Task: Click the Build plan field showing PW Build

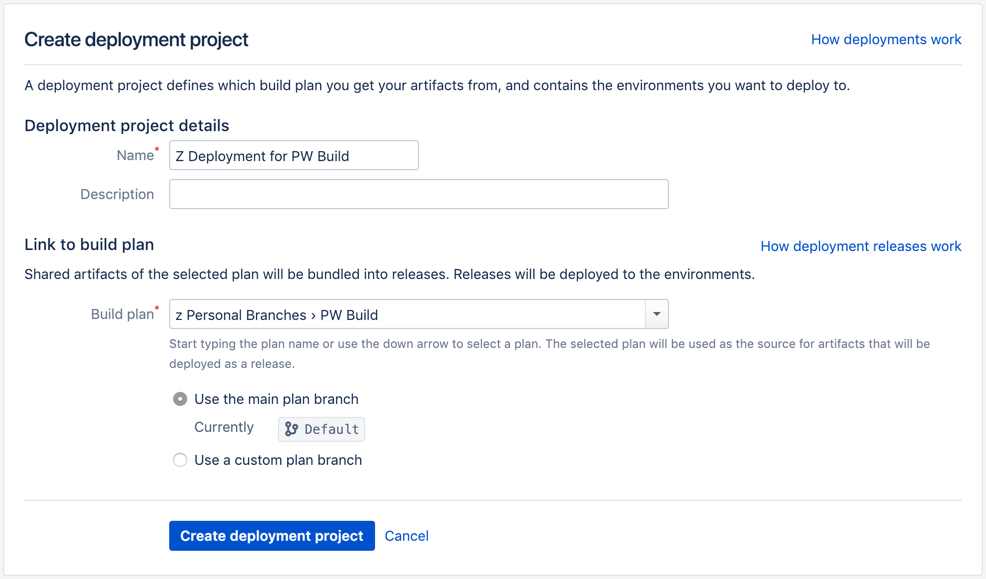Action: pos(407,314)
